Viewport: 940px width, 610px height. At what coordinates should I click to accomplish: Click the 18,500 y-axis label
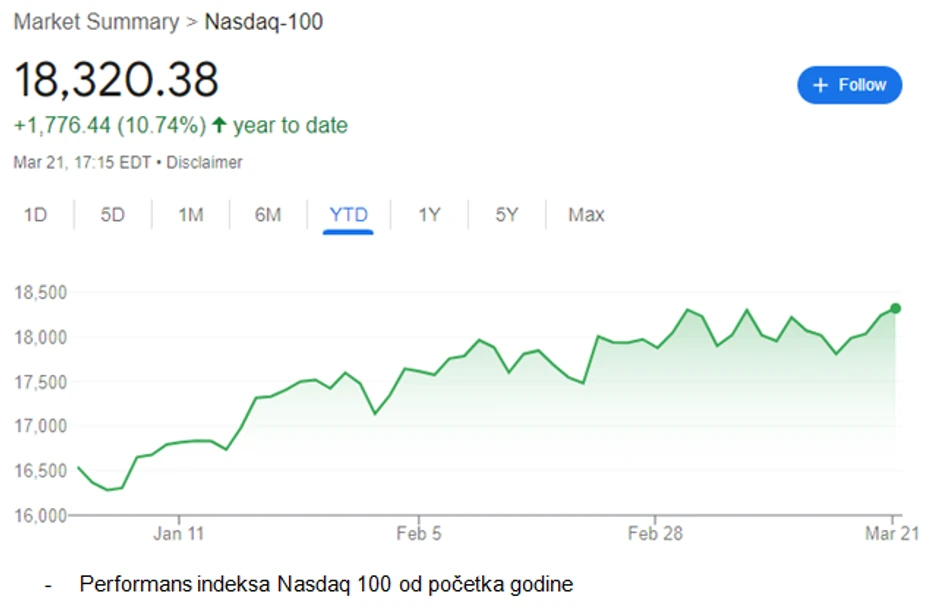pos(40,293)
